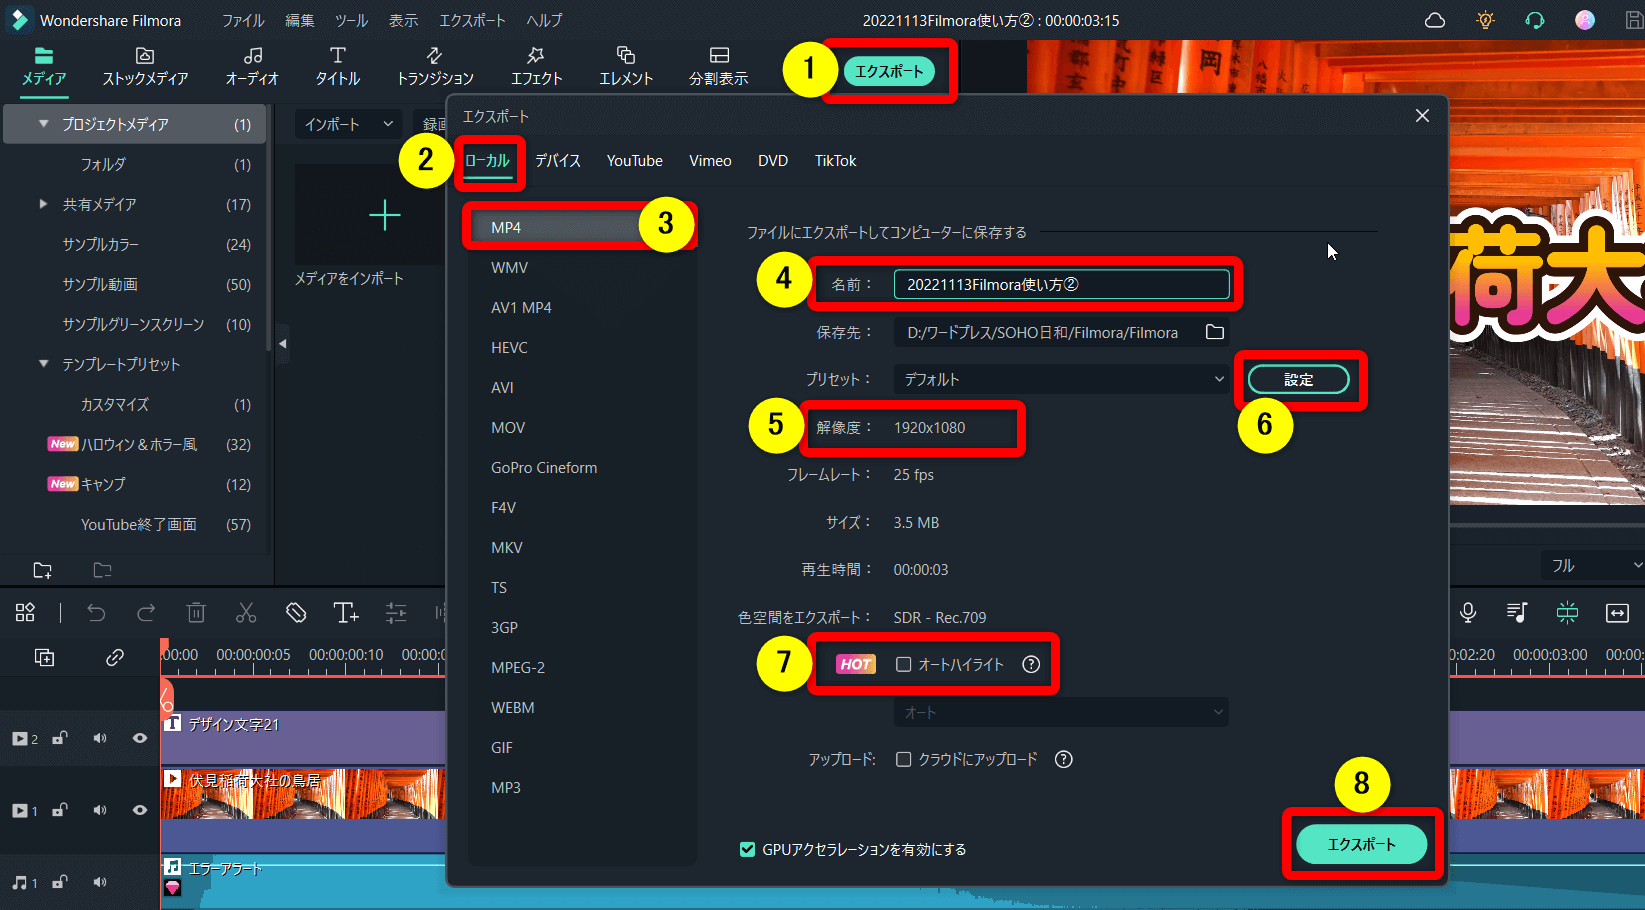
Task: Hide video track 1 with eye icon
Action: pyautogui.click(x=140, y=810)
